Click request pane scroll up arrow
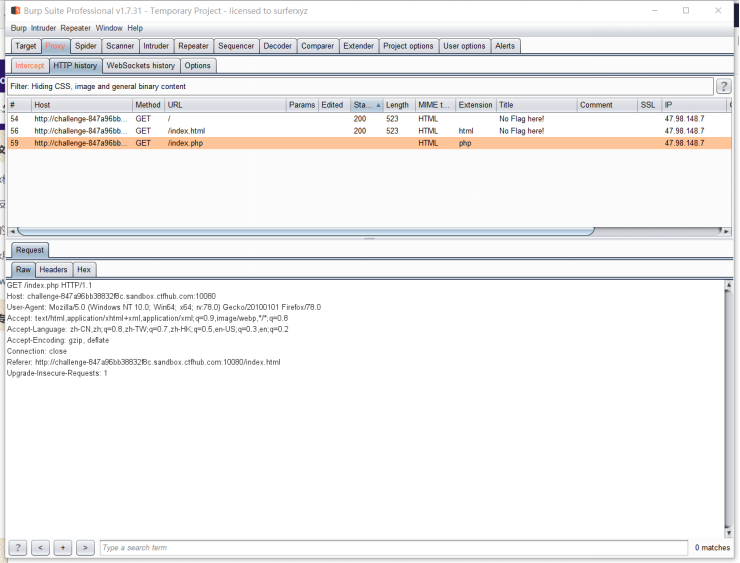Image resolution: width=740 pixels, height=563 pixels. point(729,285)
